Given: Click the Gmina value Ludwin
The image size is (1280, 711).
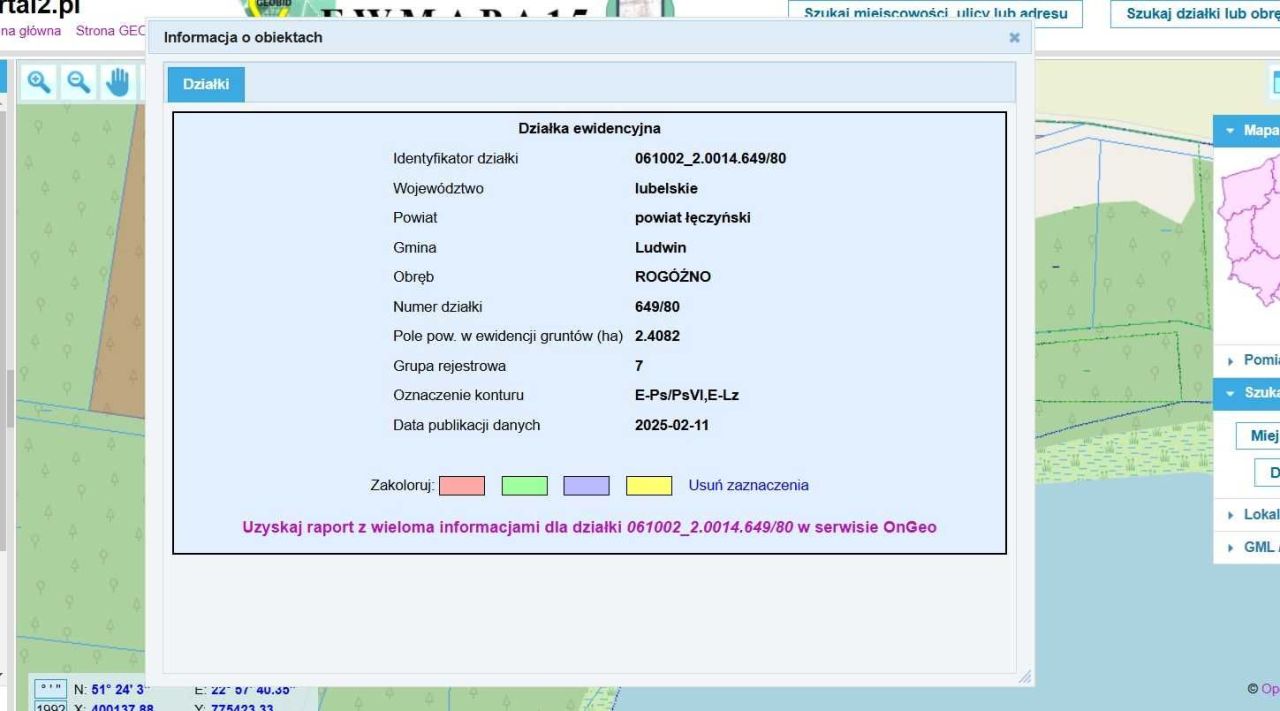Looking at the screenshot, I should click(659, 247).
